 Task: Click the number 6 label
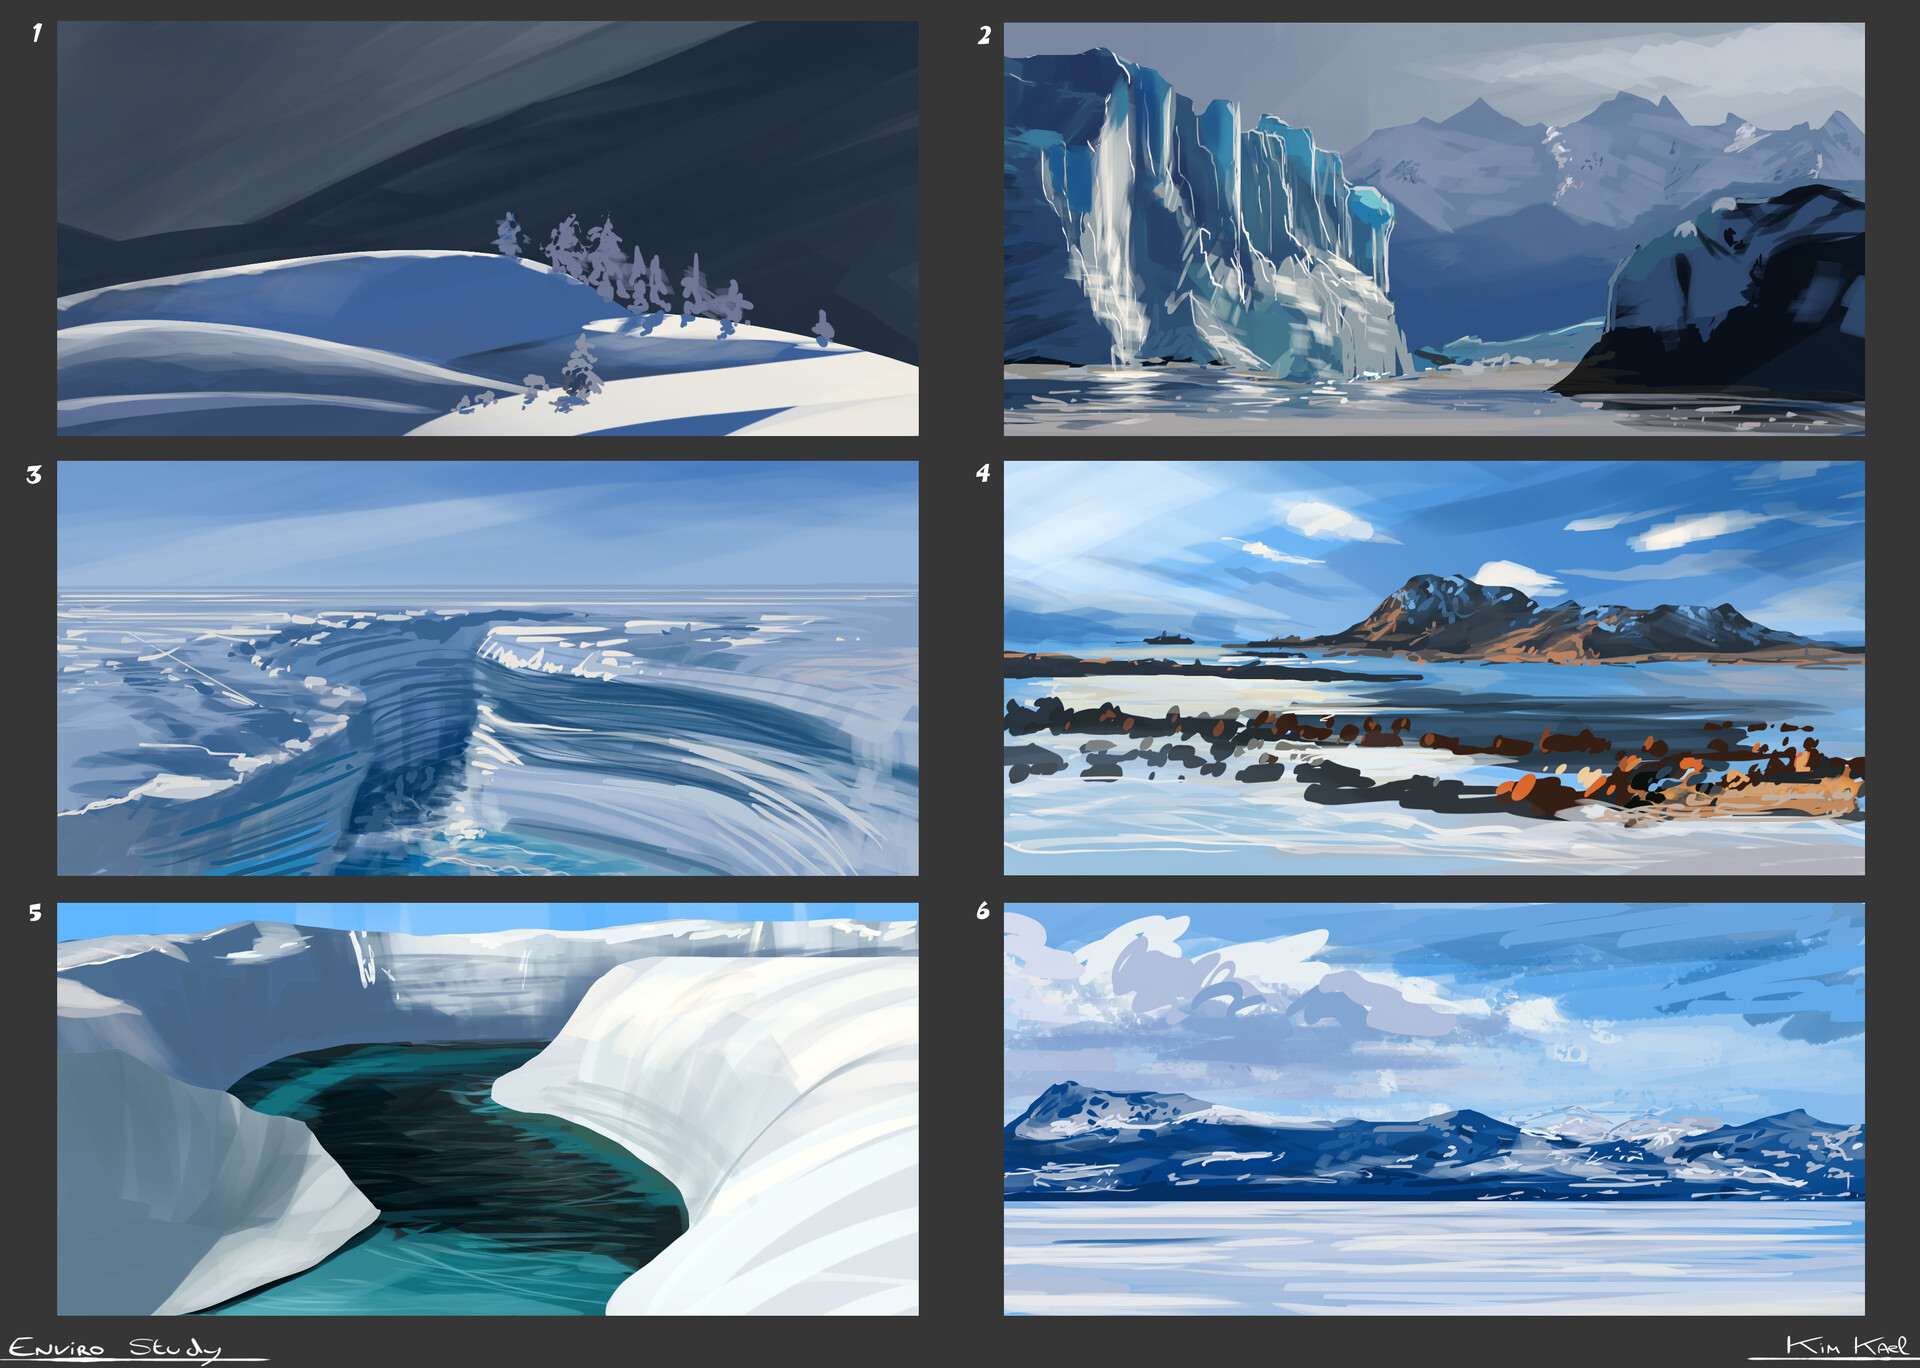[x=982, y=910]
